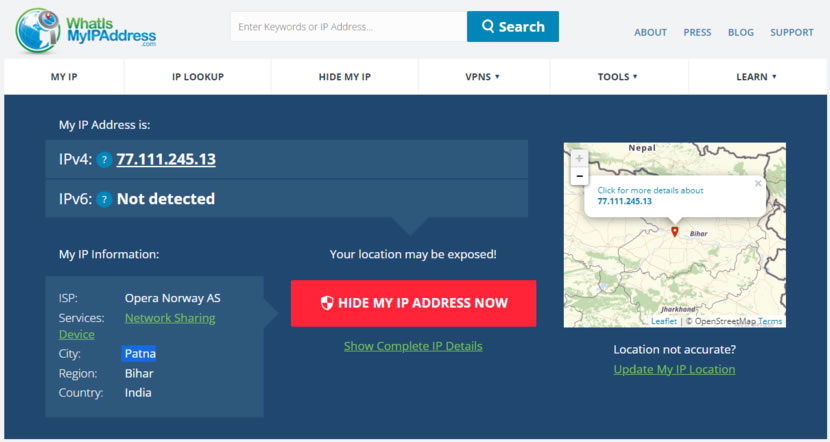830x442 pixels.
Task: Click the IPv6 question mark help icon
Action: coord(104,199)
